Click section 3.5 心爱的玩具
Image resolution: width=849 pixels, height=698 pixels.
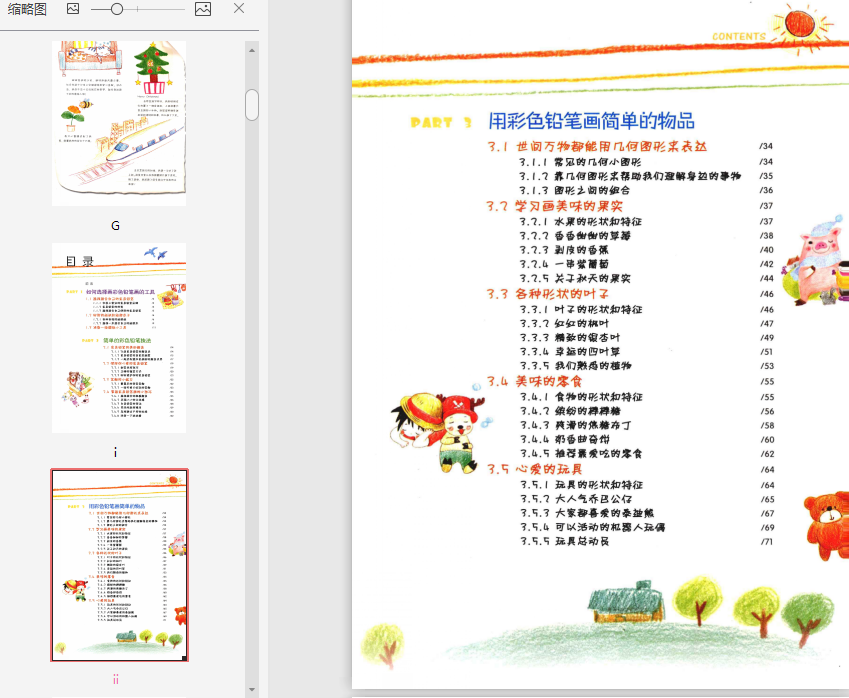click(534, 469)
